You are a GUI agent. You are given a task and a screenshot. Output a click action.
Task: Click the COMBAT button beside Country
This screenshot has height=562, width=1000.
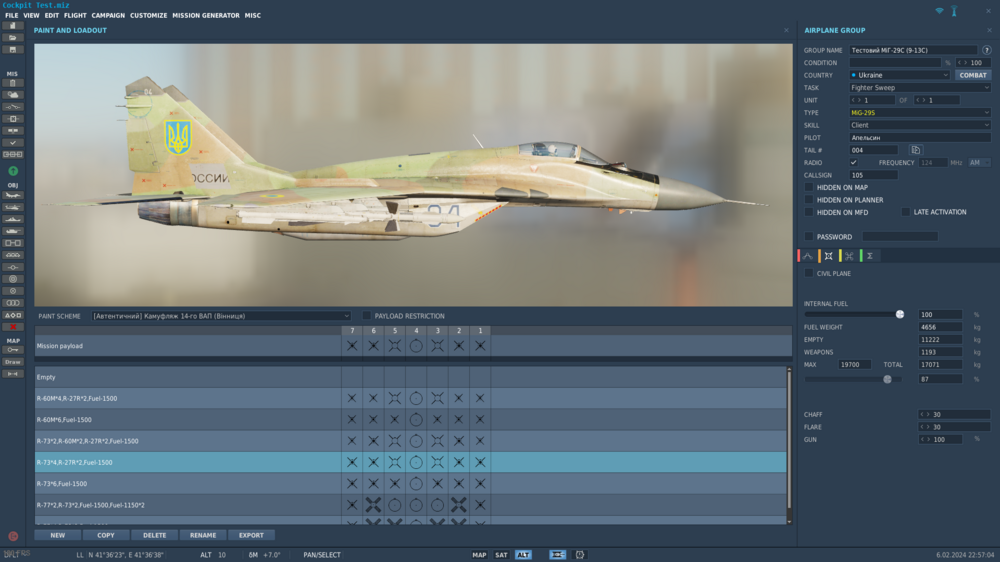[973, 75]
